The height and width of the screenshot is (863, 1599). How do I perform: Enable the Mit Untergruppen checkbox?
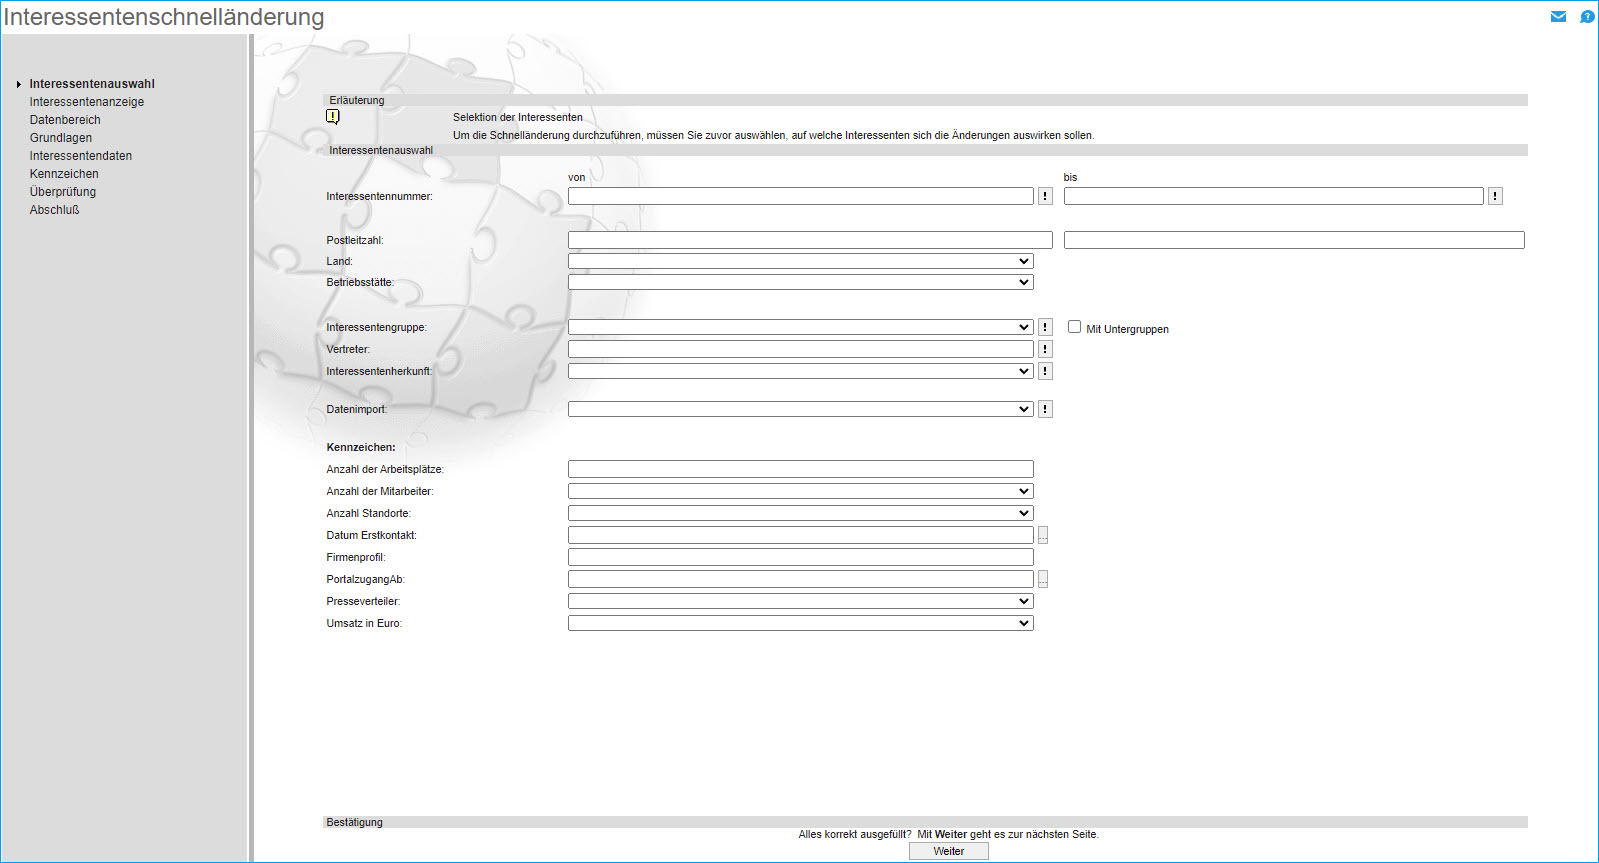[1074, 327]
